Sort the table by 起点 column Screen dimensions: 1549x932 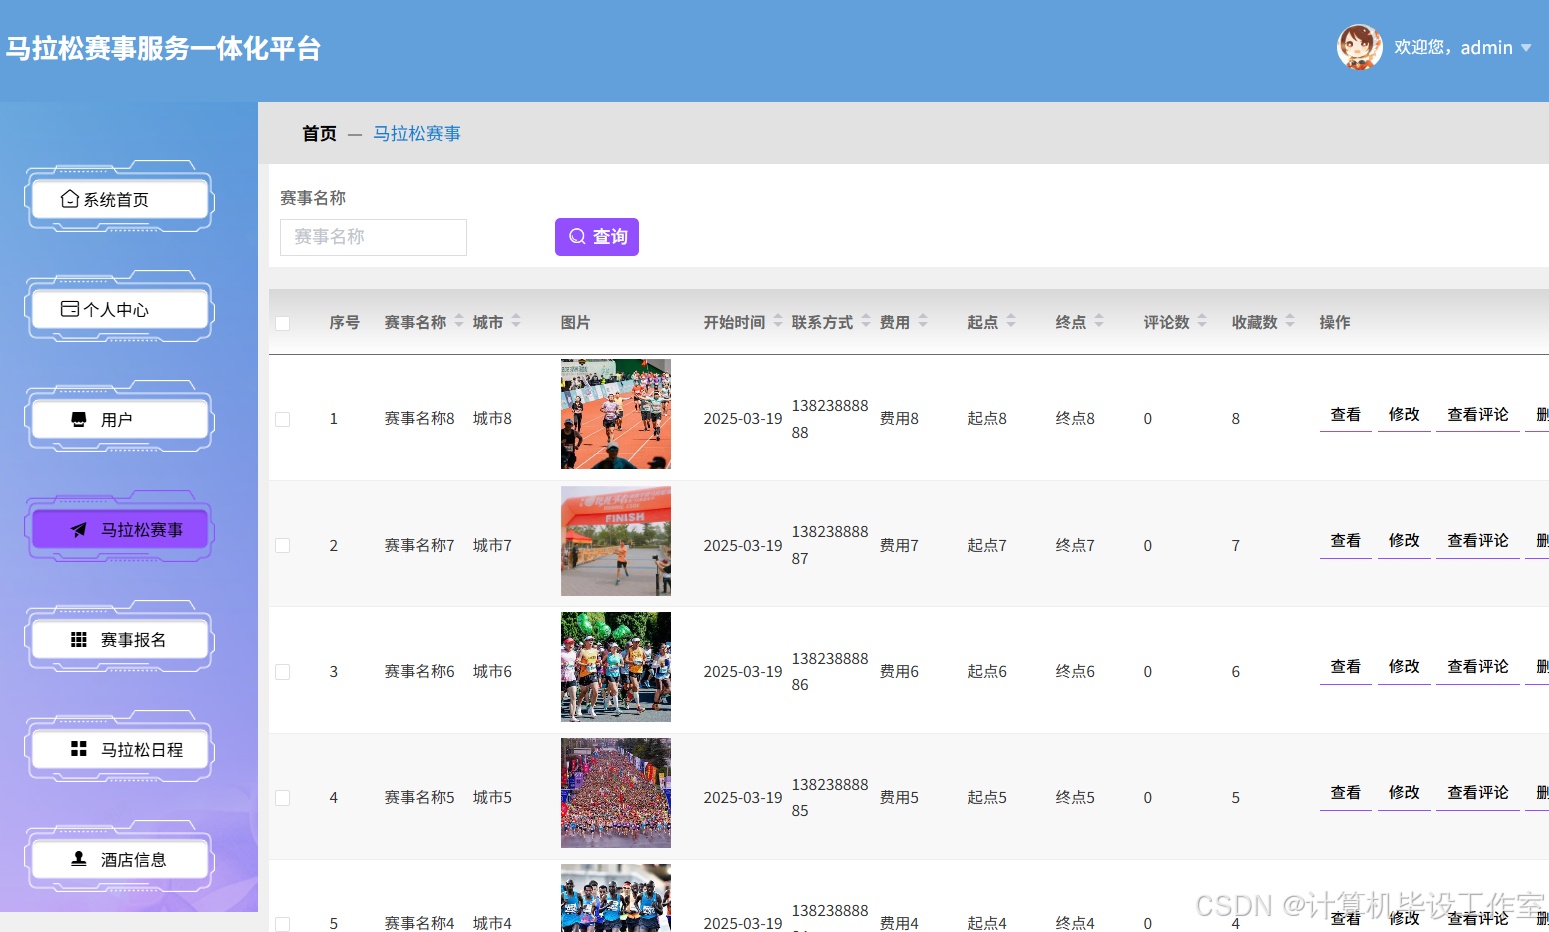coord(1011,321)
